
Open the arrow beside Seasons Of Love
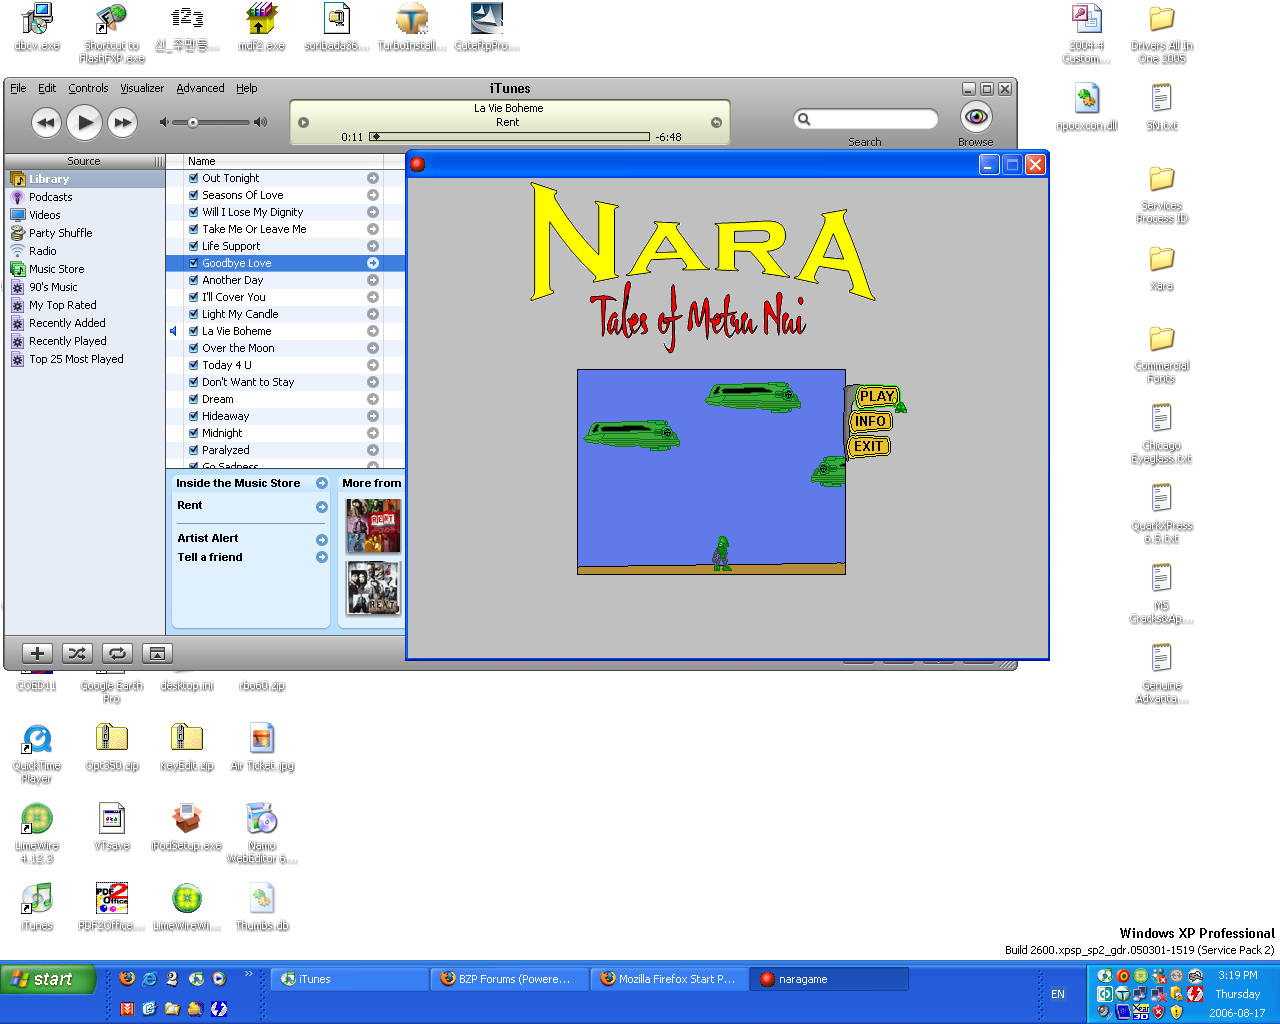pos(373,194)
